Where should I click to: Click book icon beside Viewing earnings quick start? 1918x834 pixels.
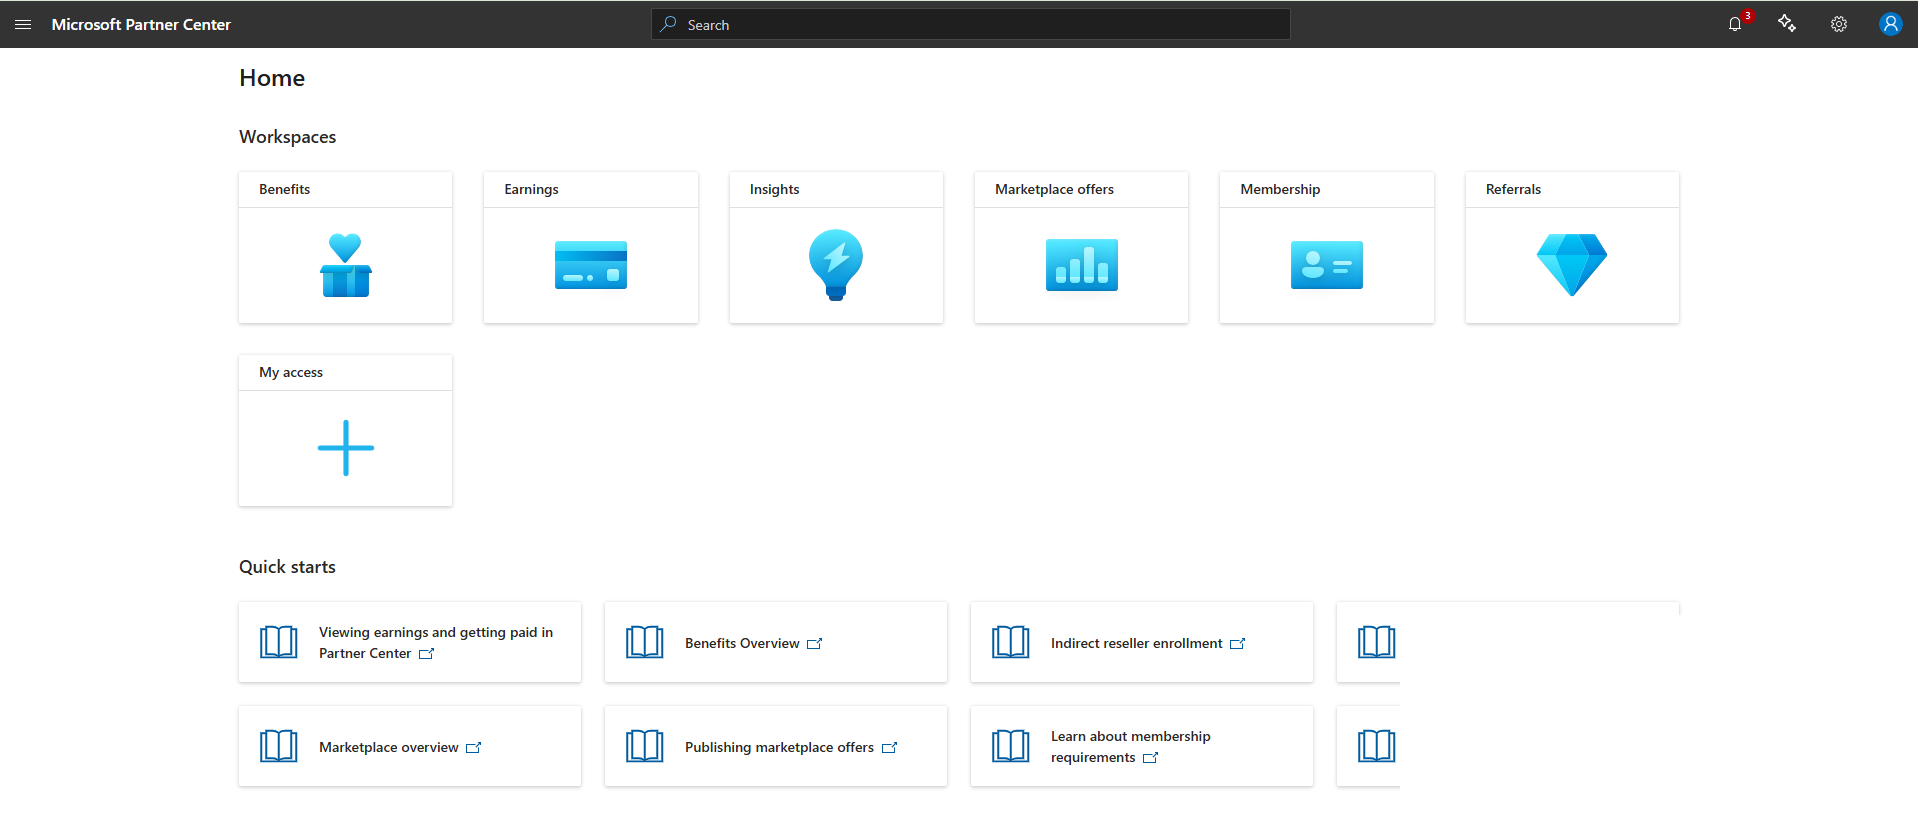(x=279, y=642)
